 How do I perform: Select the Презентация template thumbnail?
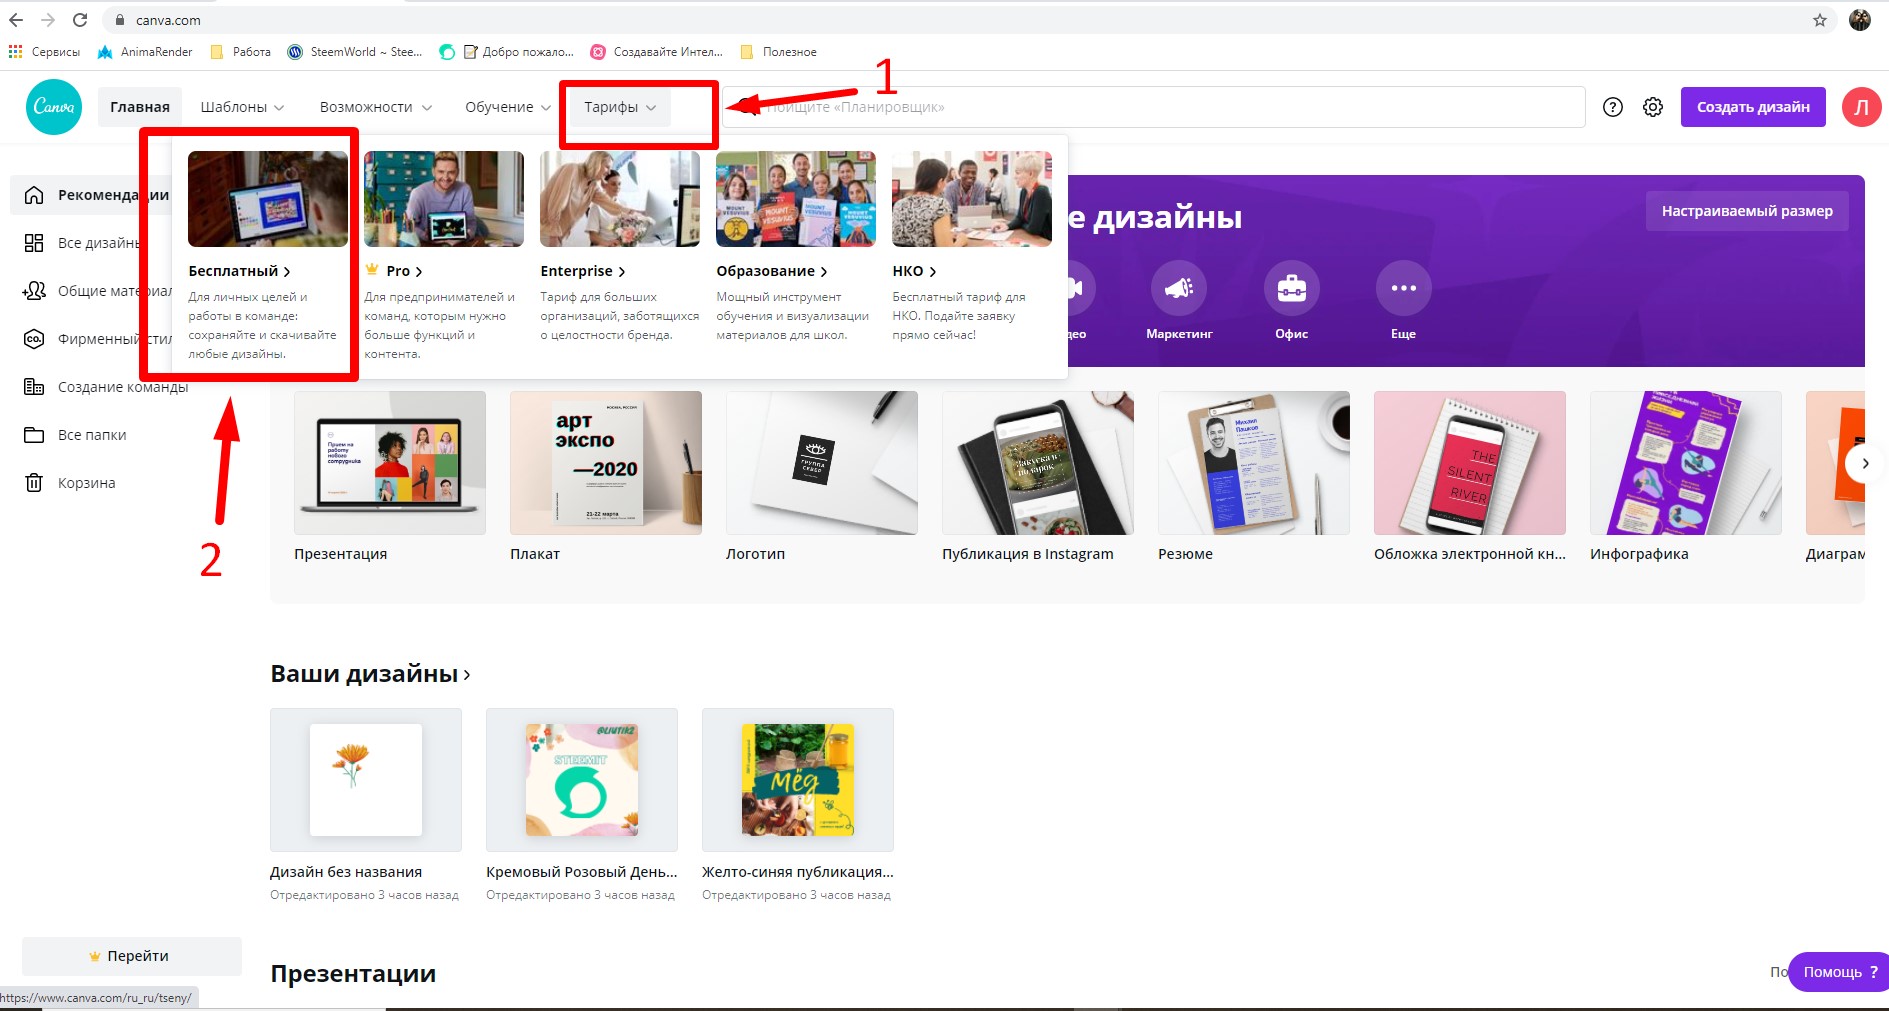tap(390, 463)
